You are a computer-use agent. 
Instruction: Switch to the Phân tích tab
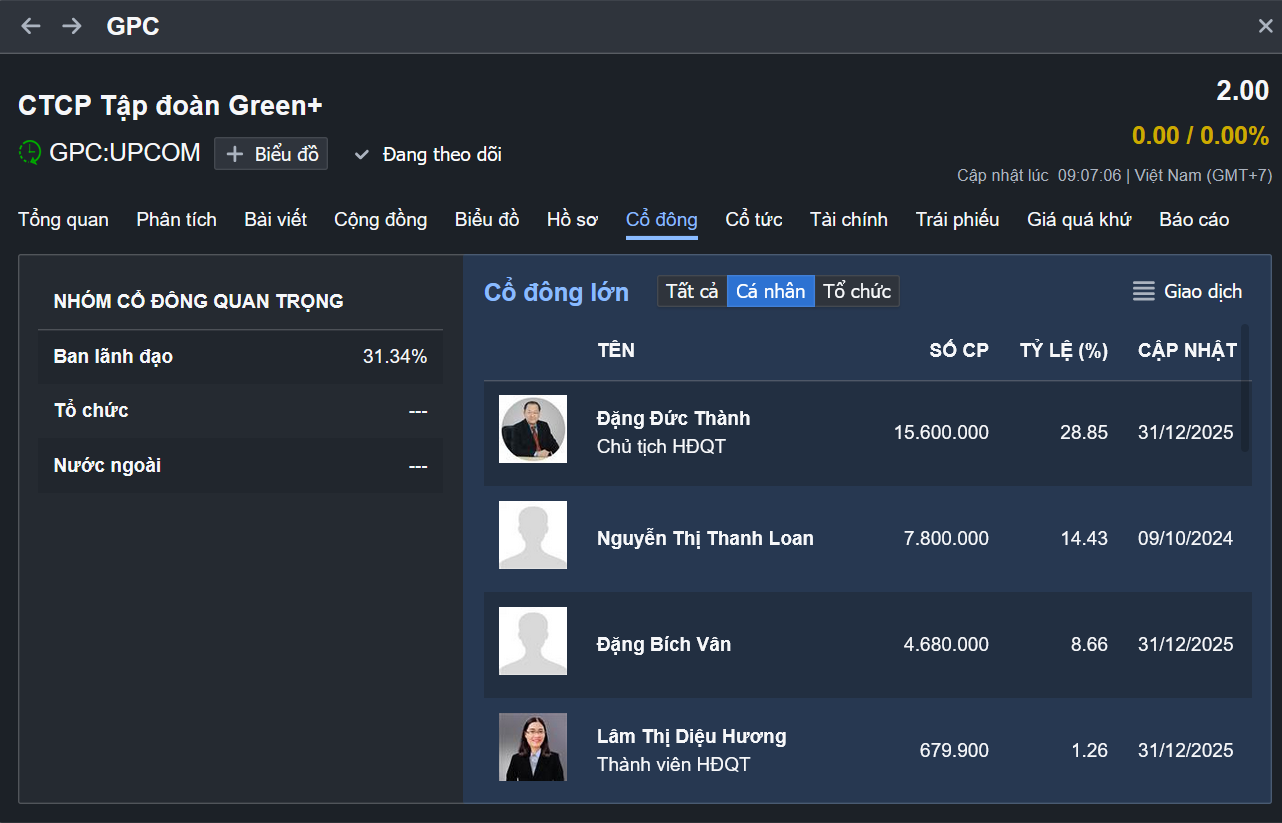point(176,219)
